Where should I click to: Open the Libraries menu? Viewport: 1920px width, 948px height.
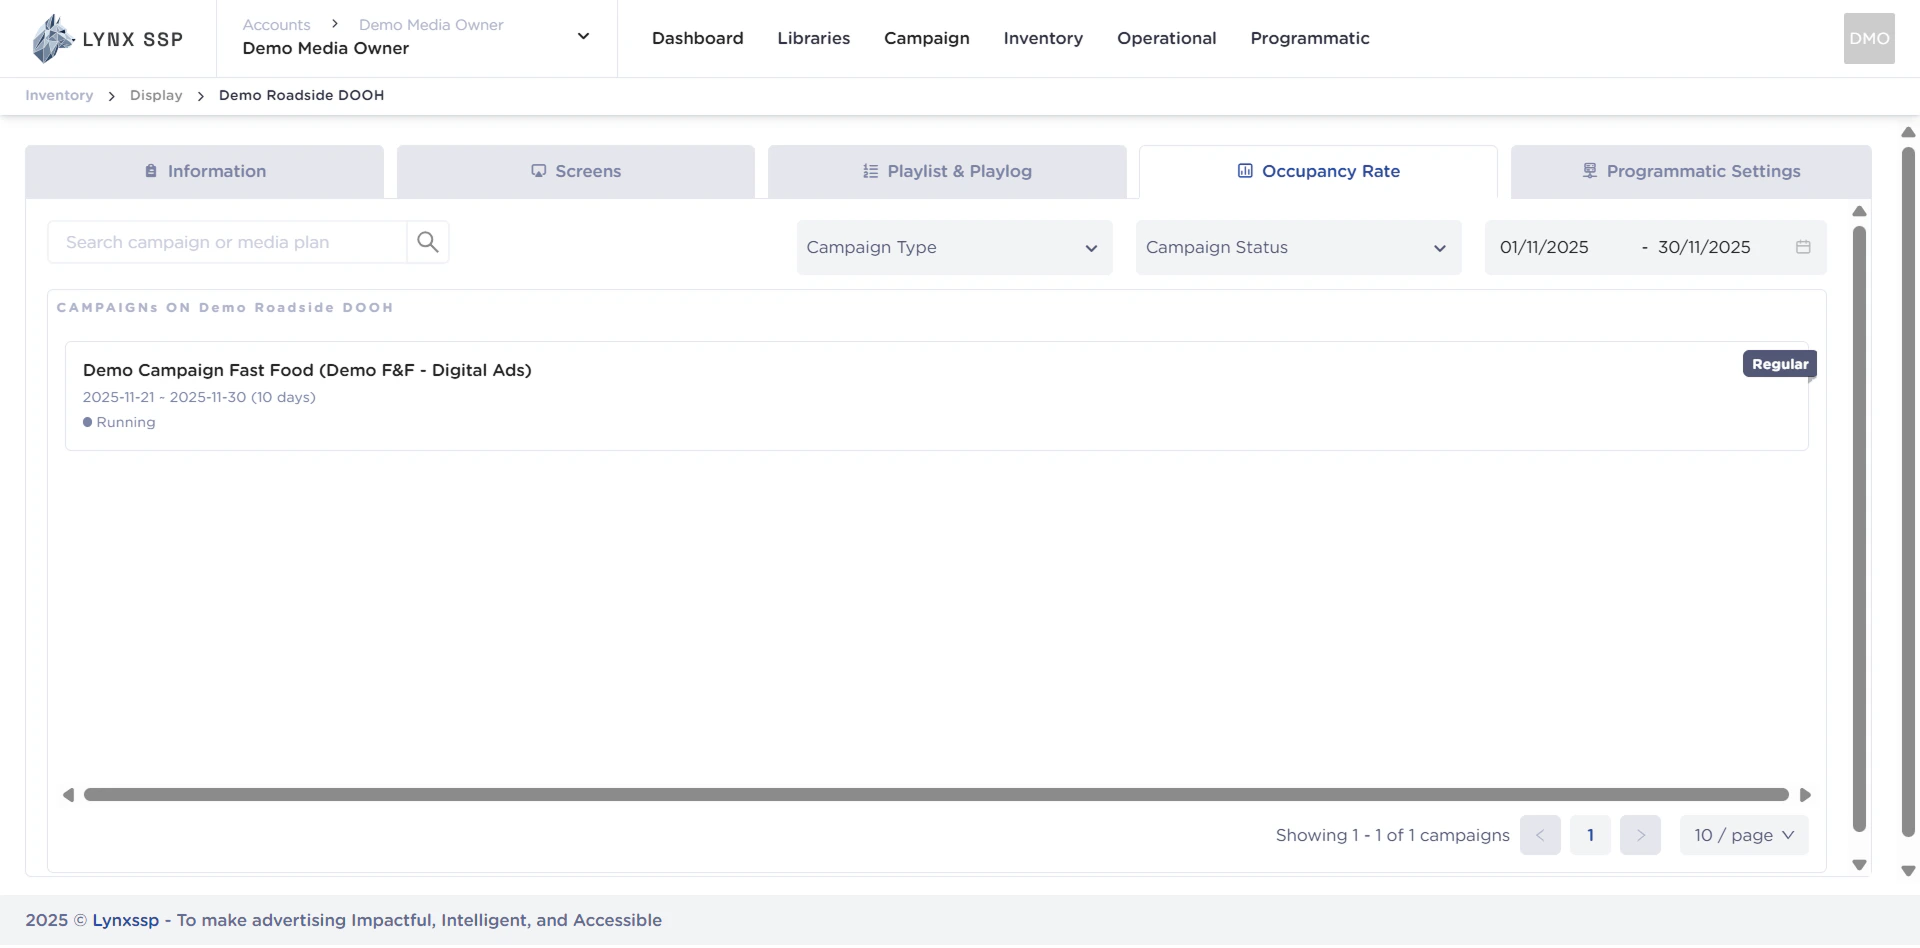[x=814, y=38]
